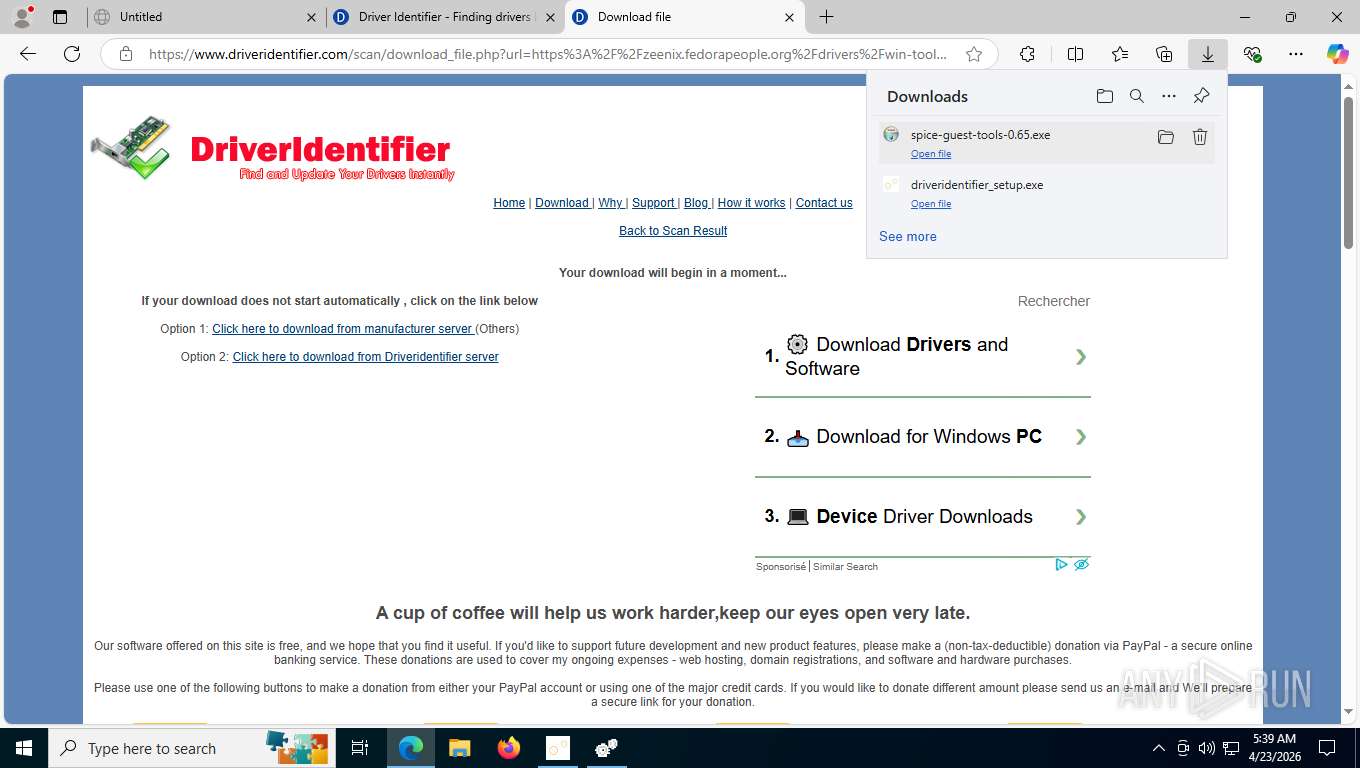
Task: Open the Download site menu link
Action: click(x=563, y=203)
